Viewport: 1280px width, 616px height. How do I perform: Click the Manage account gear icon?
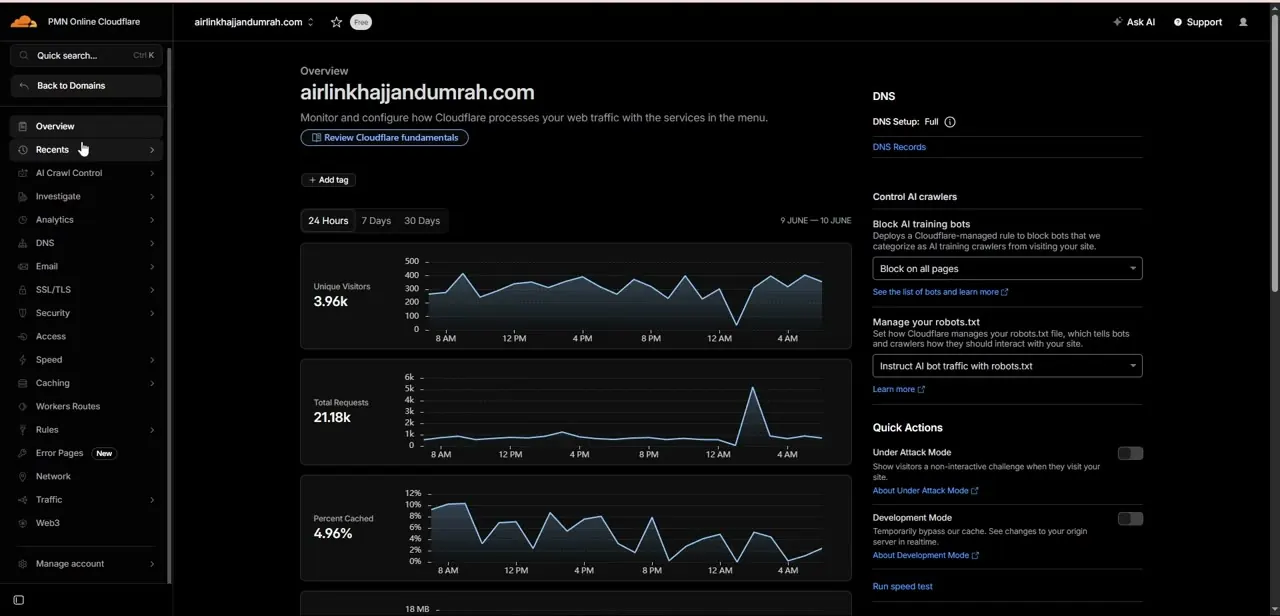pos(23,564)
